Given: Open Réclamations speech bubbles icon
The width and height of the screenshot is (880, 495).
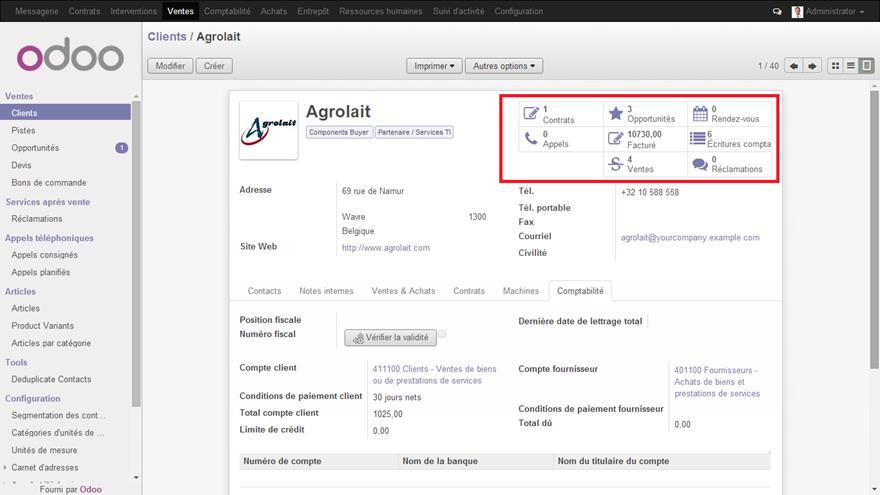Looking at the screenshot, I should point(700,164).
